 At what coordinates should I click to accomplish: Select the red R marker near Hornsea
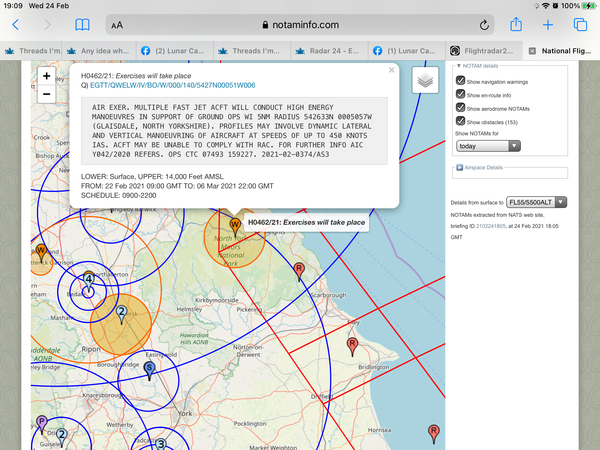(434, 433)
